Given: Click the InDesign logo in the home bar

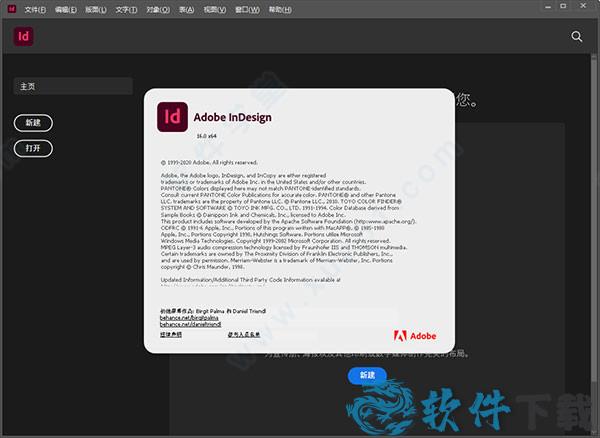Looking at the screenshot, I should 23,36.
